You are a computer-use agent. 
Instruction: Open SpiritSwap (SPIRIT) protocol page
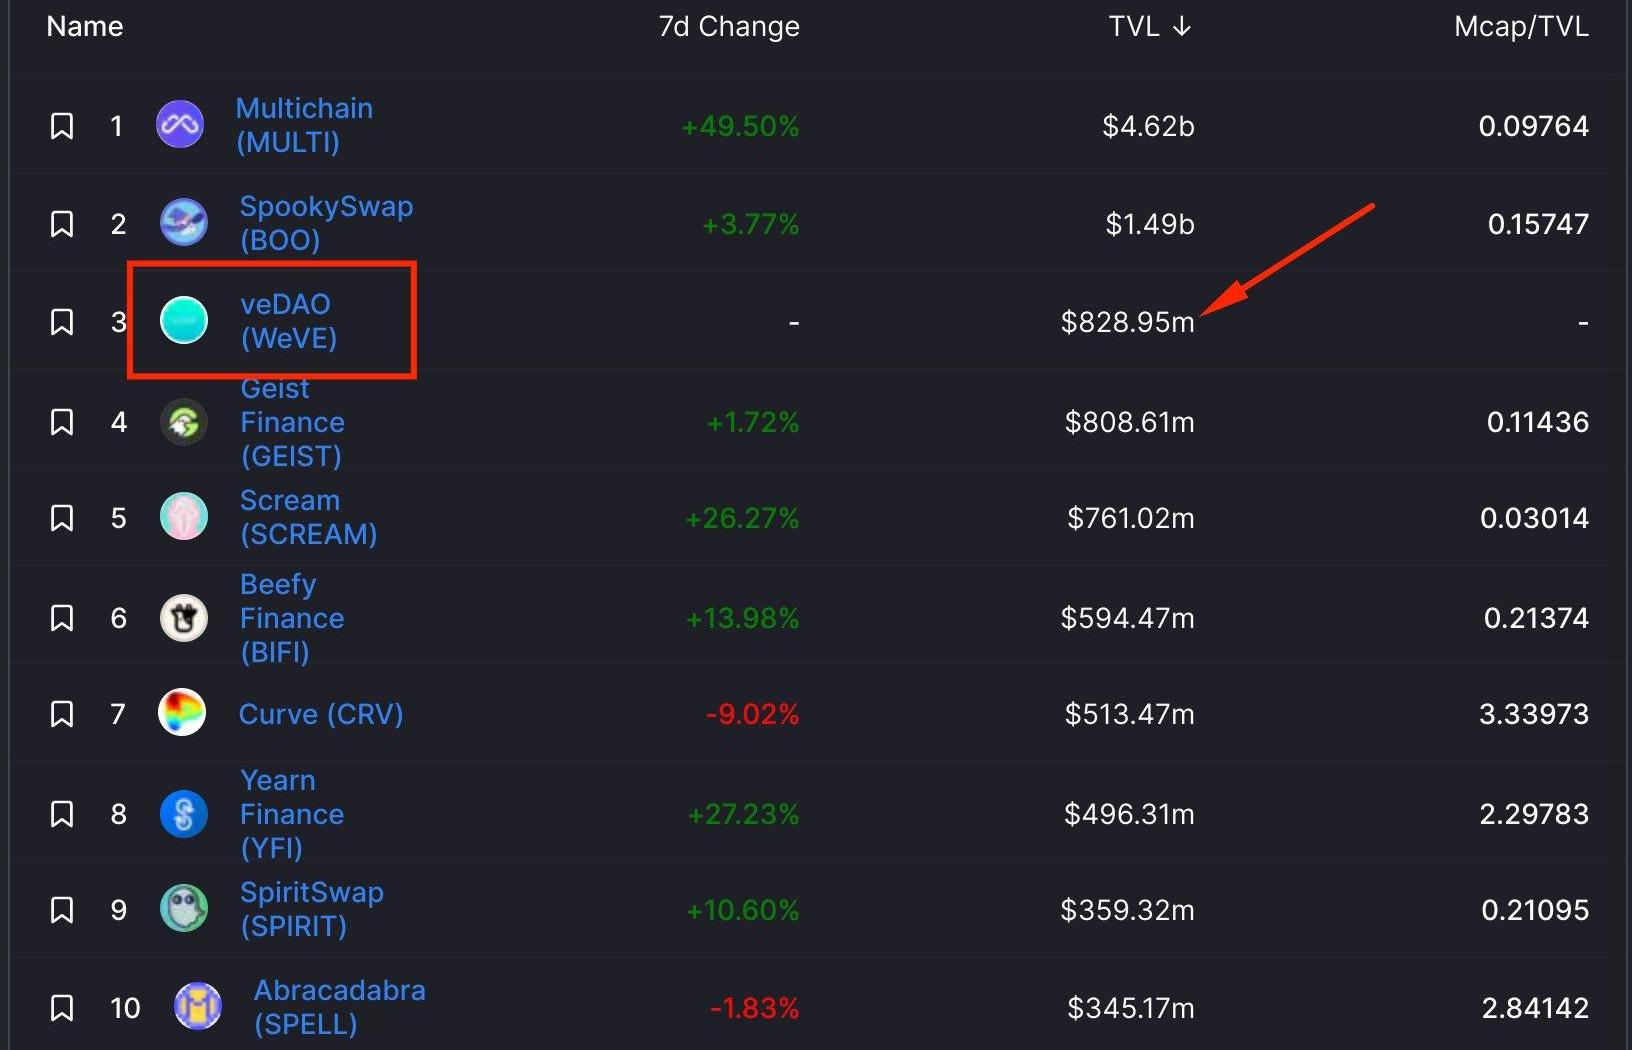pos(311,909)
